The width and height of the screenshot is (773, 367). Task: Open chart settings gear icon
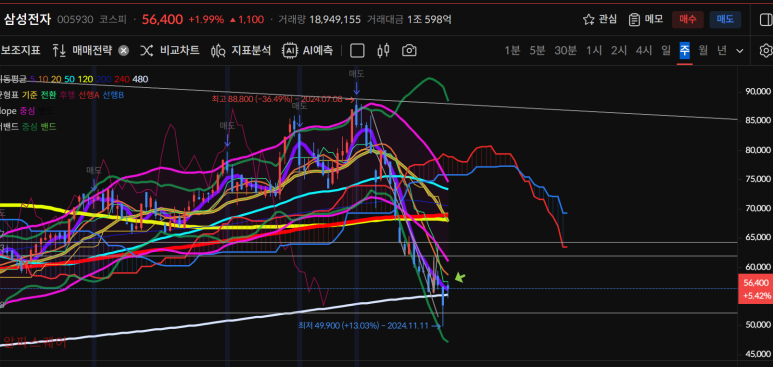766,50
